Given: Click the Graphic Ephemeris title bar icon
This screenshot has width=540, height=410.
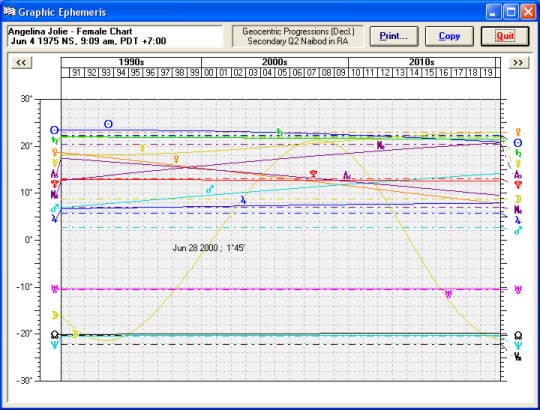Looking at the screenshot, I should pos(9,12).
